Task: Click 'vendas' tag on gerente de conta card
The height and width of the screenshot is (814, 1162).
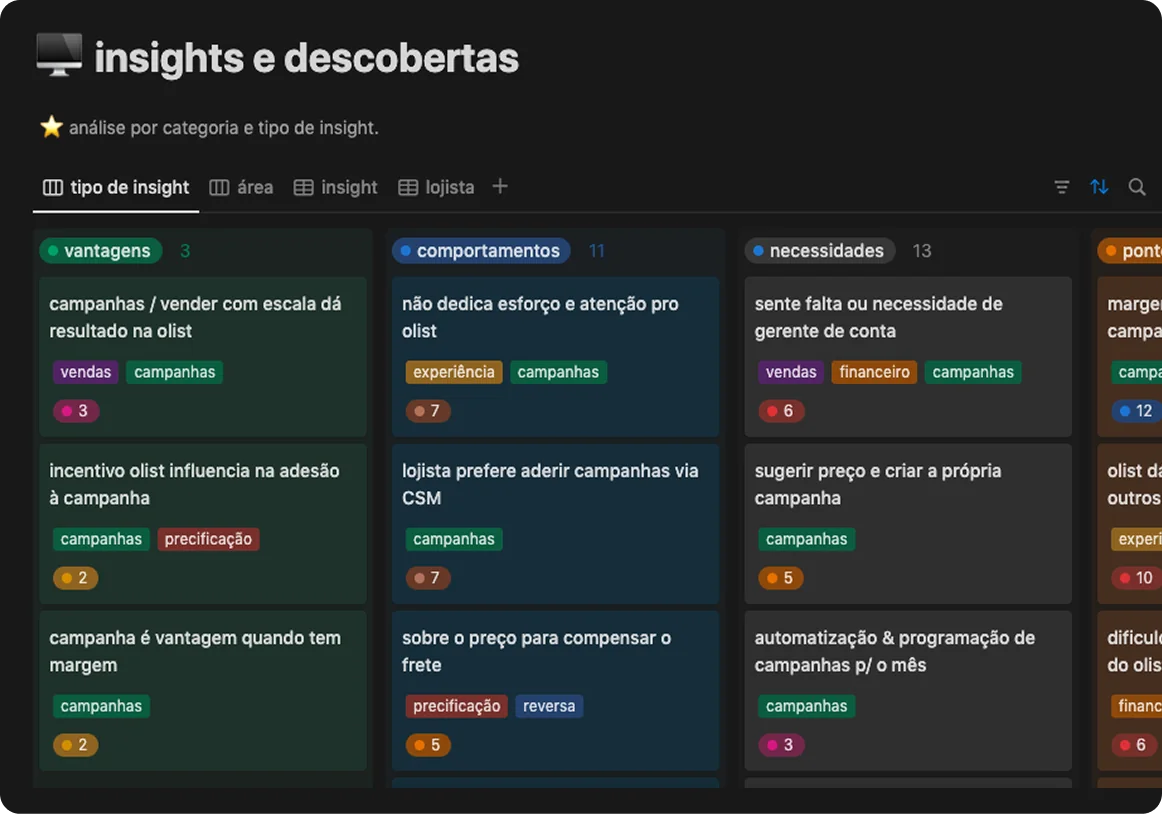Action: (791, 372)
